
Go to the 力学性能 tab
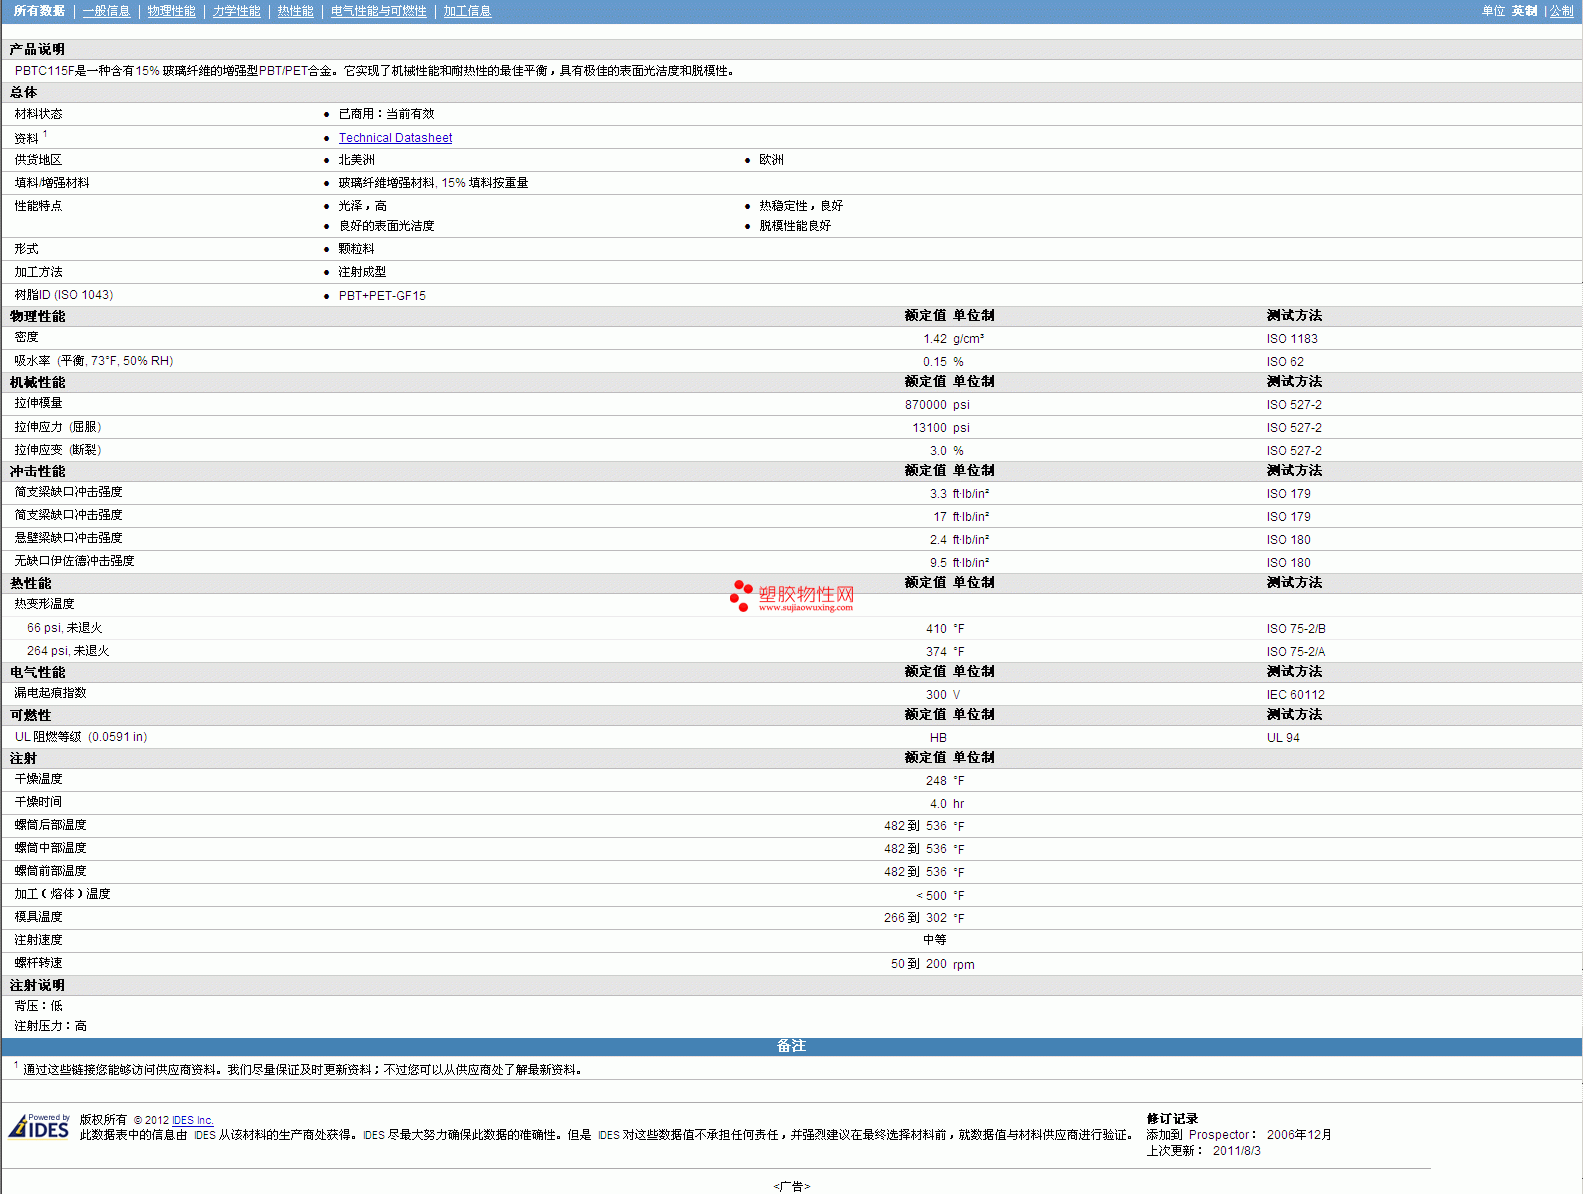tap(236, 11)
